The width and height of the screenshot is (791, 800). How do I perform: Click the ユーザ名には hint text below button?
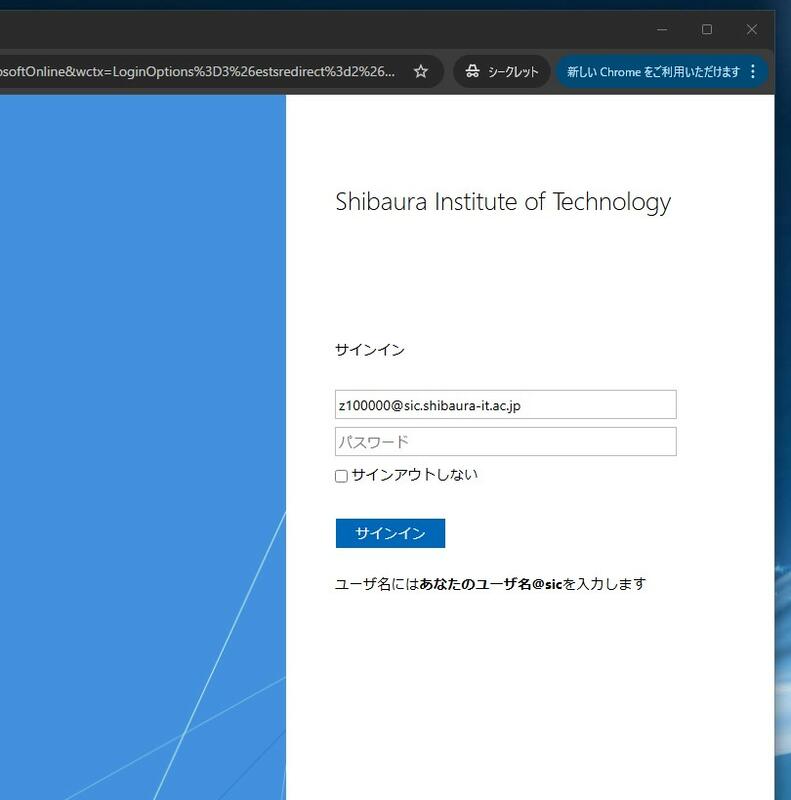(x=377, y=584)
